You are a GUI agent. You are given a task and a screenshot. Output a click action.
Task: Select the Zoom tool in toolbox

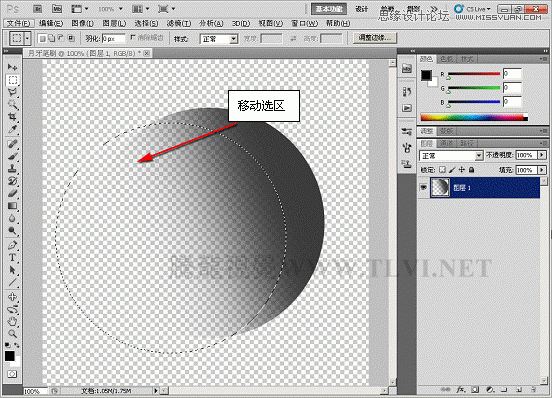click(x=12, y=333)
